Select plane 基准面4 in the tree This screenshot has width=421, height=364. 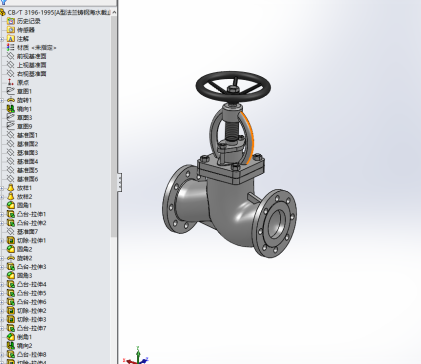click(x=27, y=161)
